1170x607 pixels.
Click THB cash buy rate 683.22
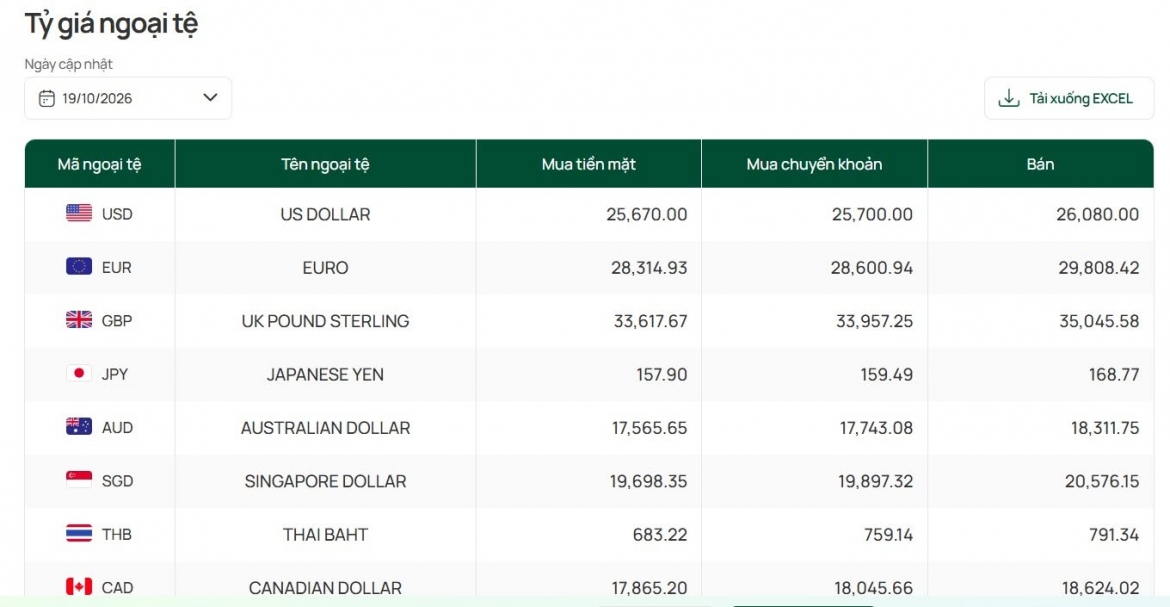[x=659, y=535]
